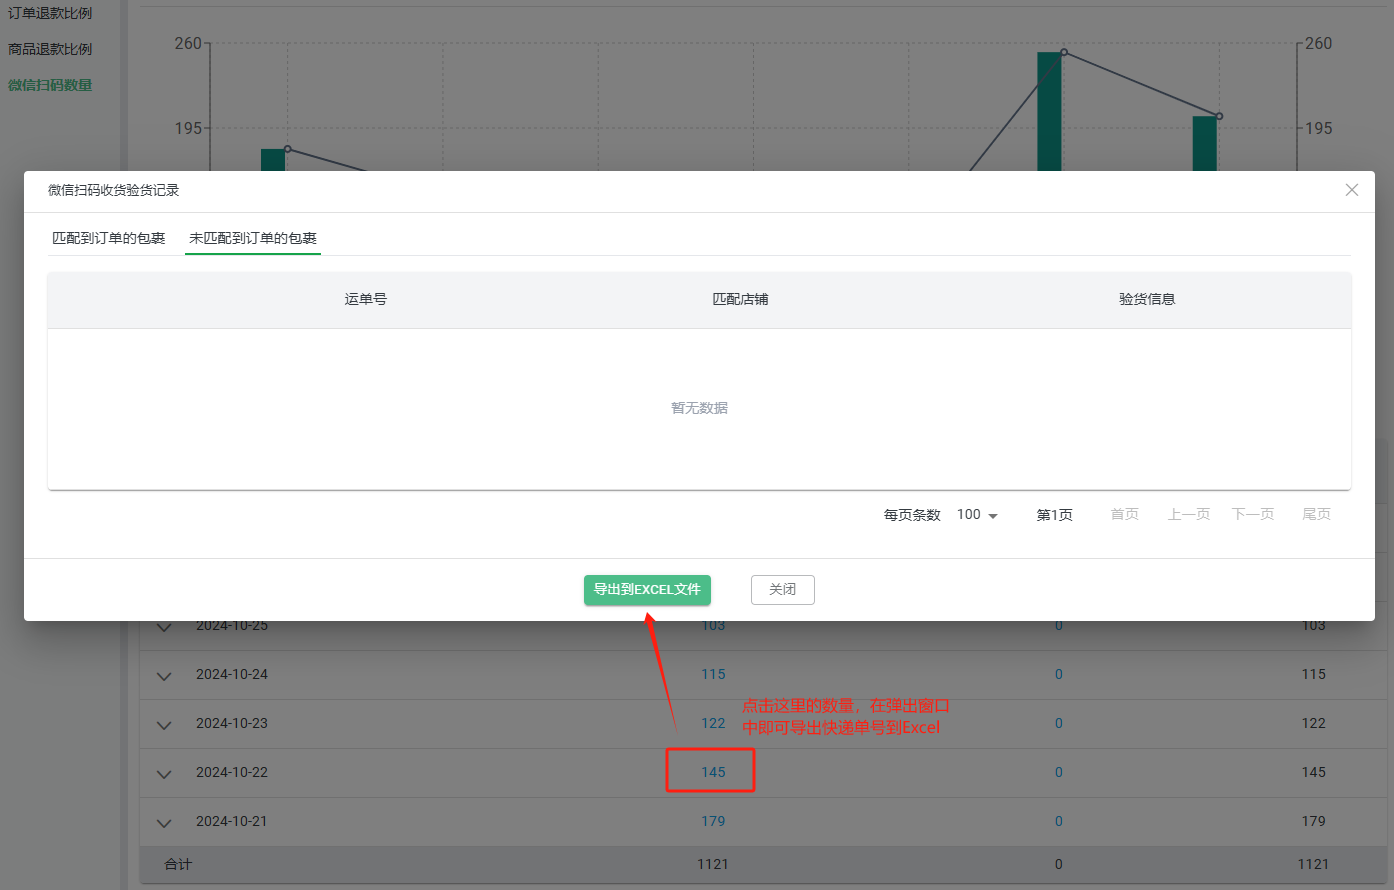Expand the 2024-10-23 row chevron
This screenshot has height=890, width=1394.
(x=164, y=725)
